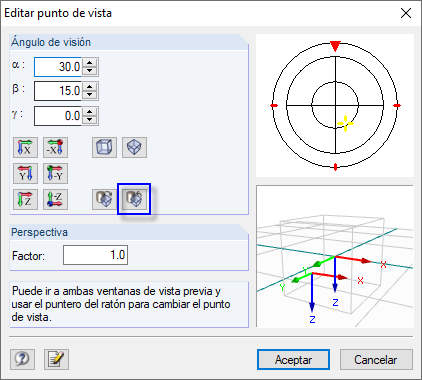The image size is (422, 380).
Task: Set view in X direction
Action: point(25,147)
